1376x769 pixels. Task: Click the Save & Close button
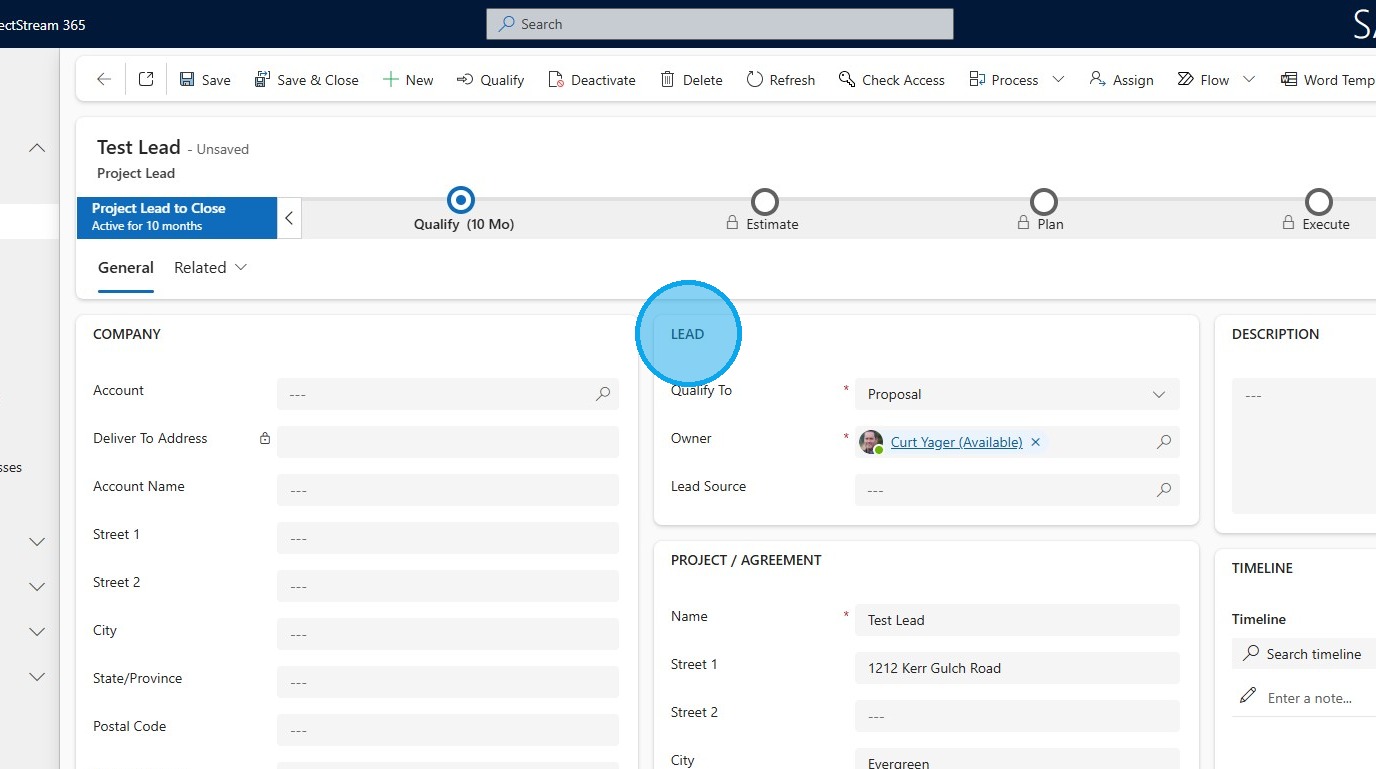pyautogui.click(x=306, y=80)
